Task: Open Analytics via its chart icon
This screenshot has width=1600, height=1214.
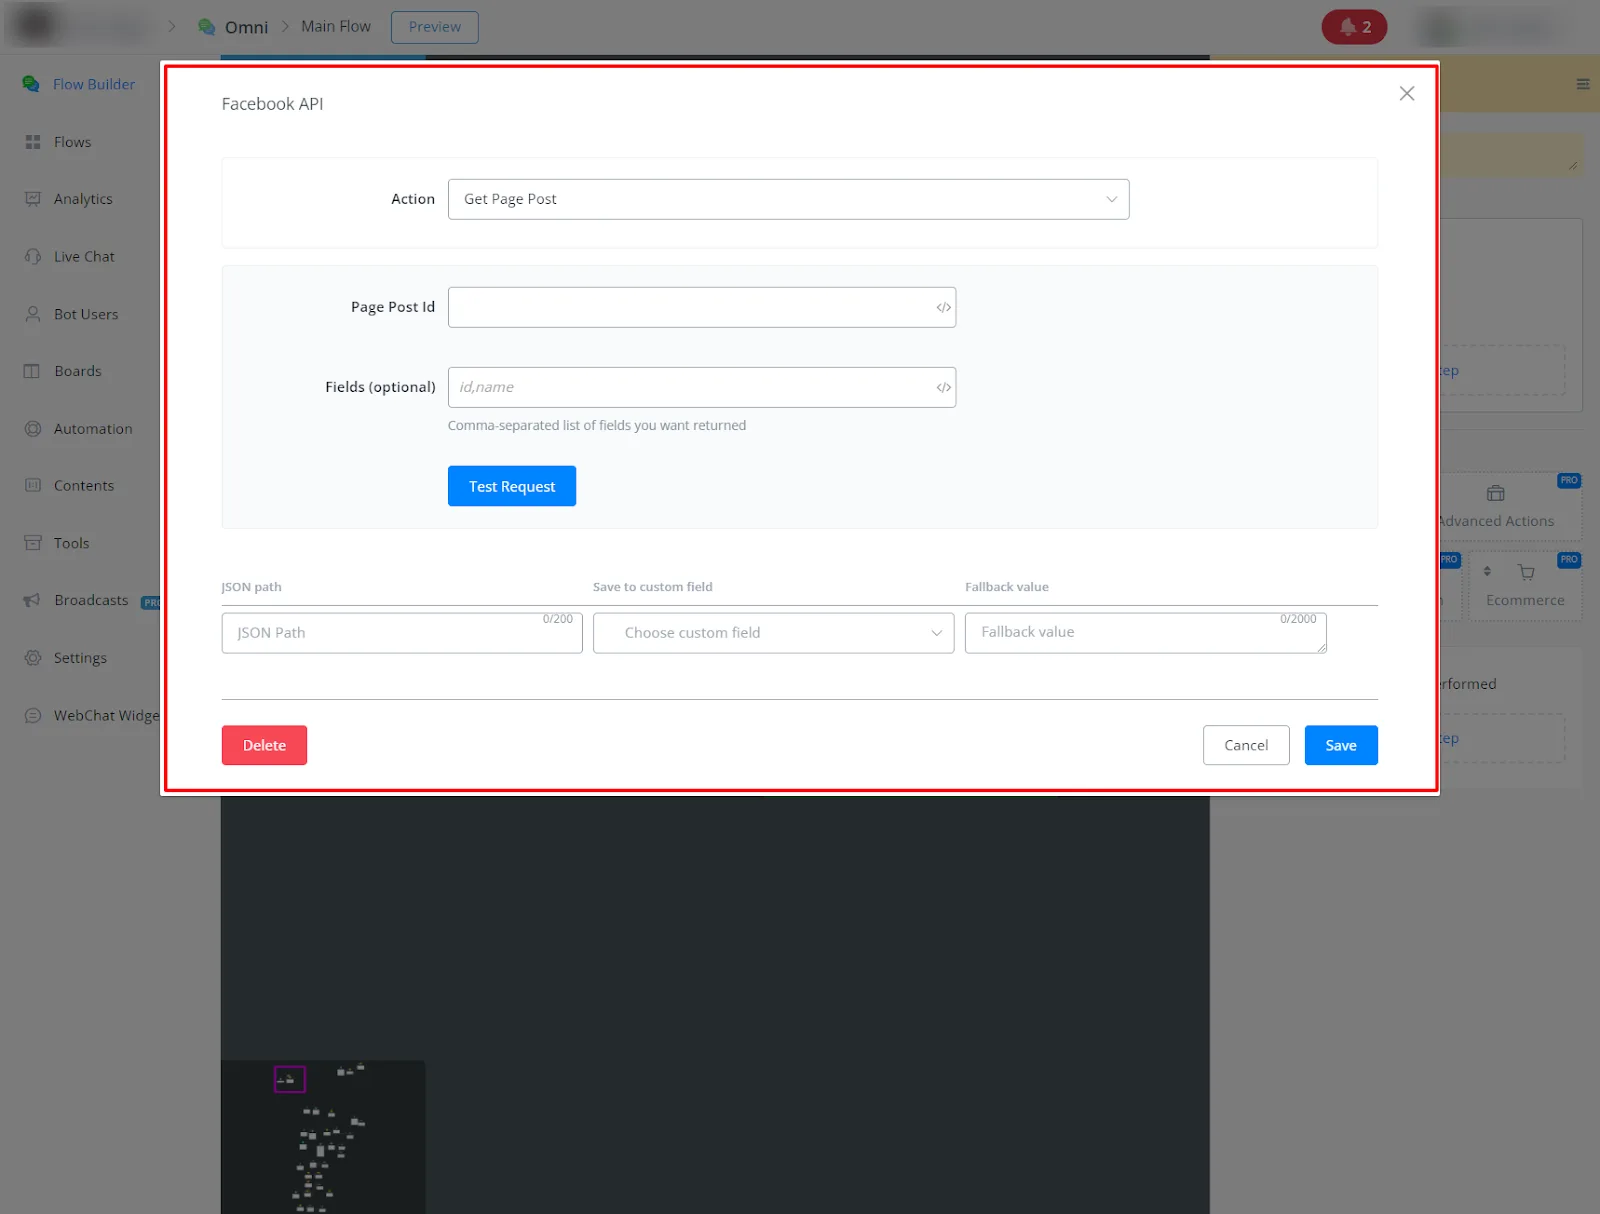Action: coord(33,199)
